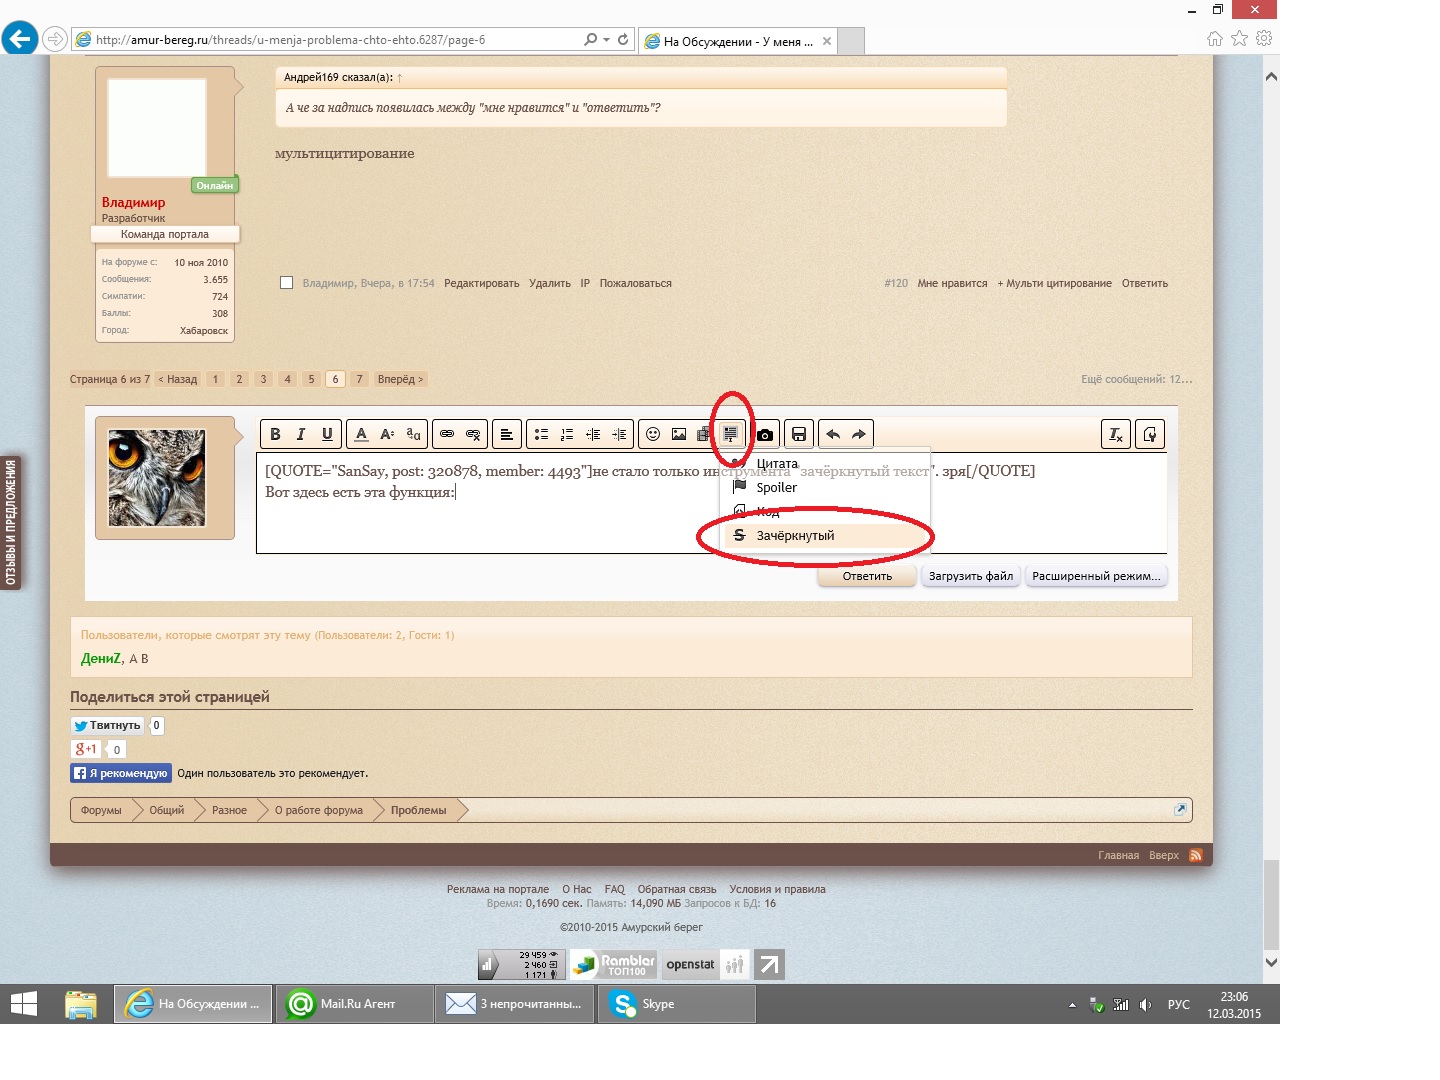Click Удалить on post #120

550,284
